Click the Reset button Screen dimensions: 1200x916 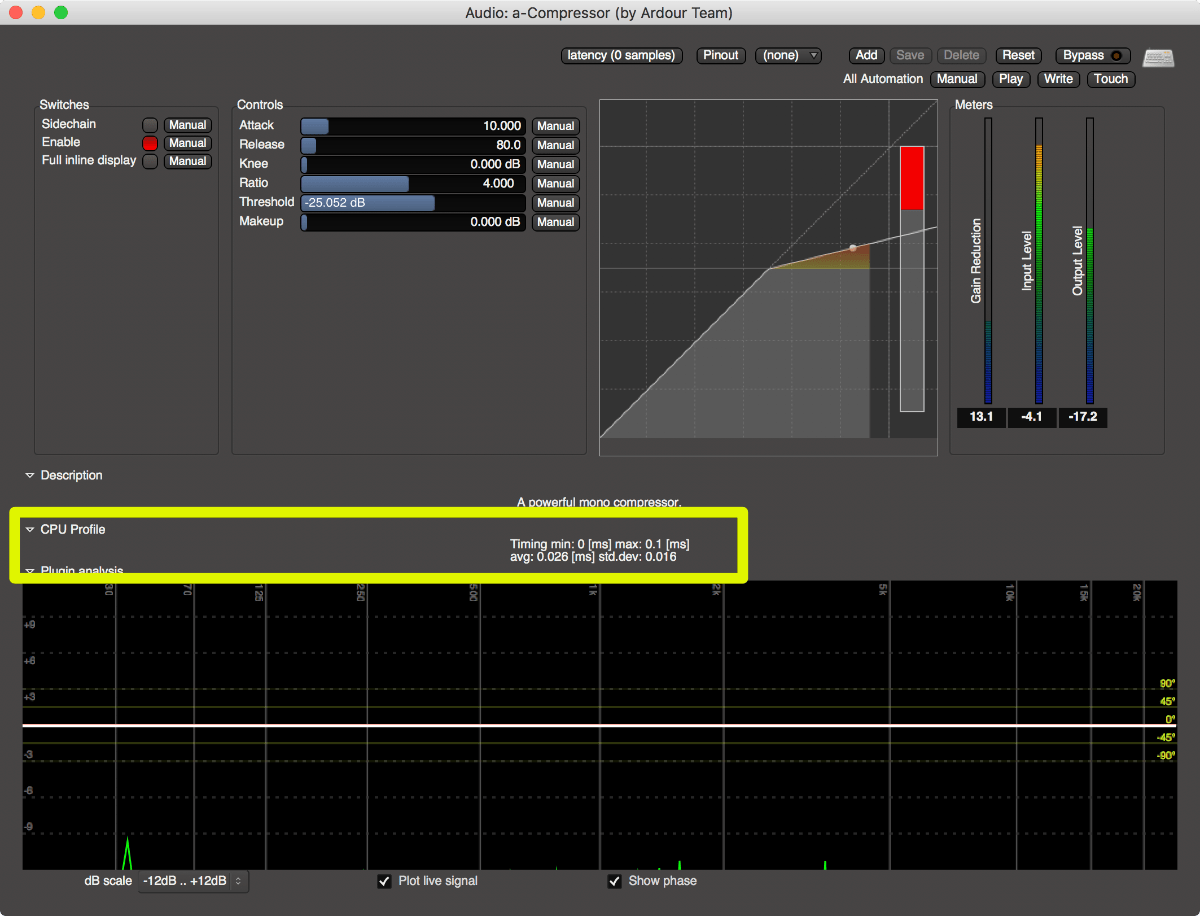pos(1018,56)
